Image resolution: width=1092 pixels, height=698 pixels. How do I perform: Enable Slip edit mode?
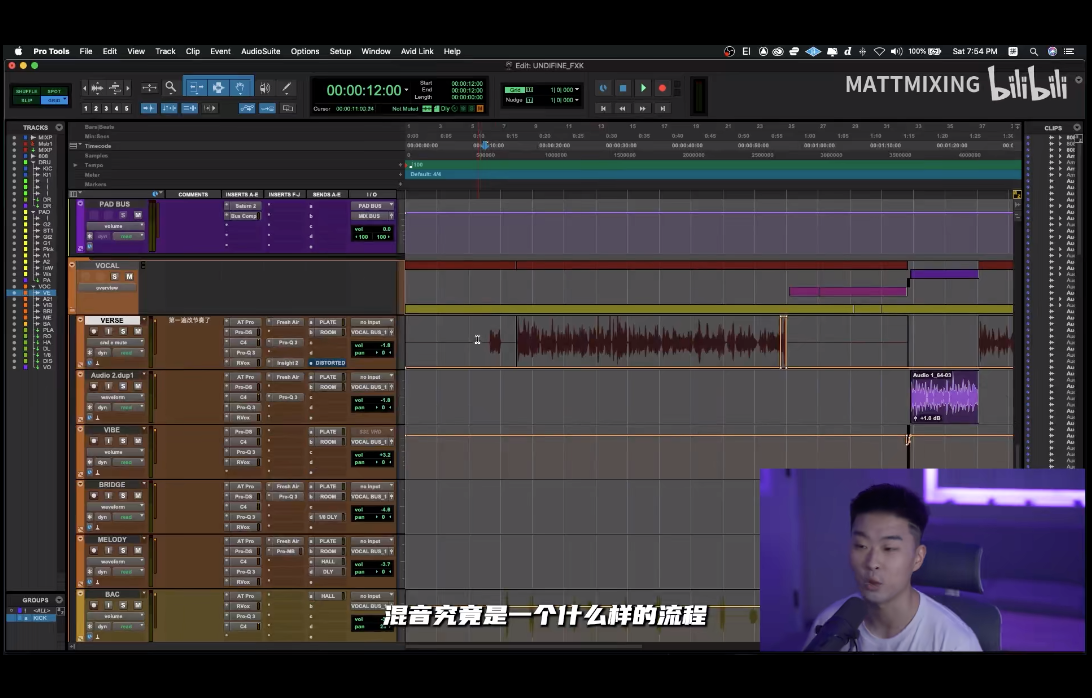tap(26, 100)
